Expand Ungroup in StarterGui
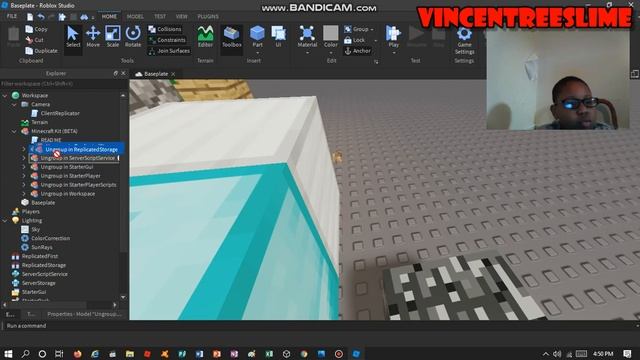Screen dimensions: 640x360 24,167
